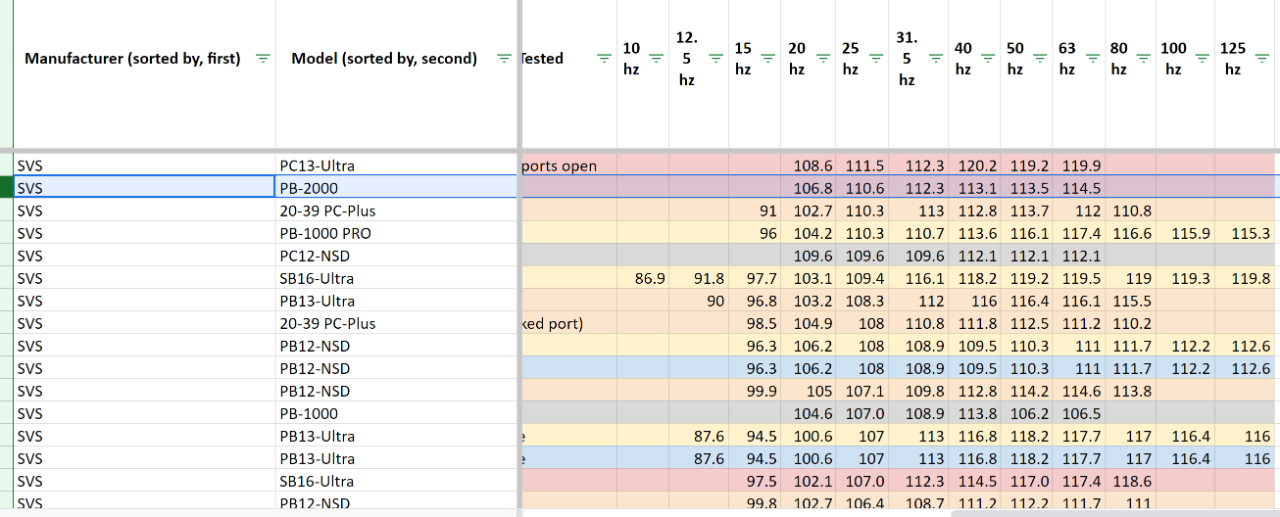Select the 97.7 value under 15 hz
The width and height of the screenshot is (1280, 517).
pyautogui.click(x=755, y=278)
